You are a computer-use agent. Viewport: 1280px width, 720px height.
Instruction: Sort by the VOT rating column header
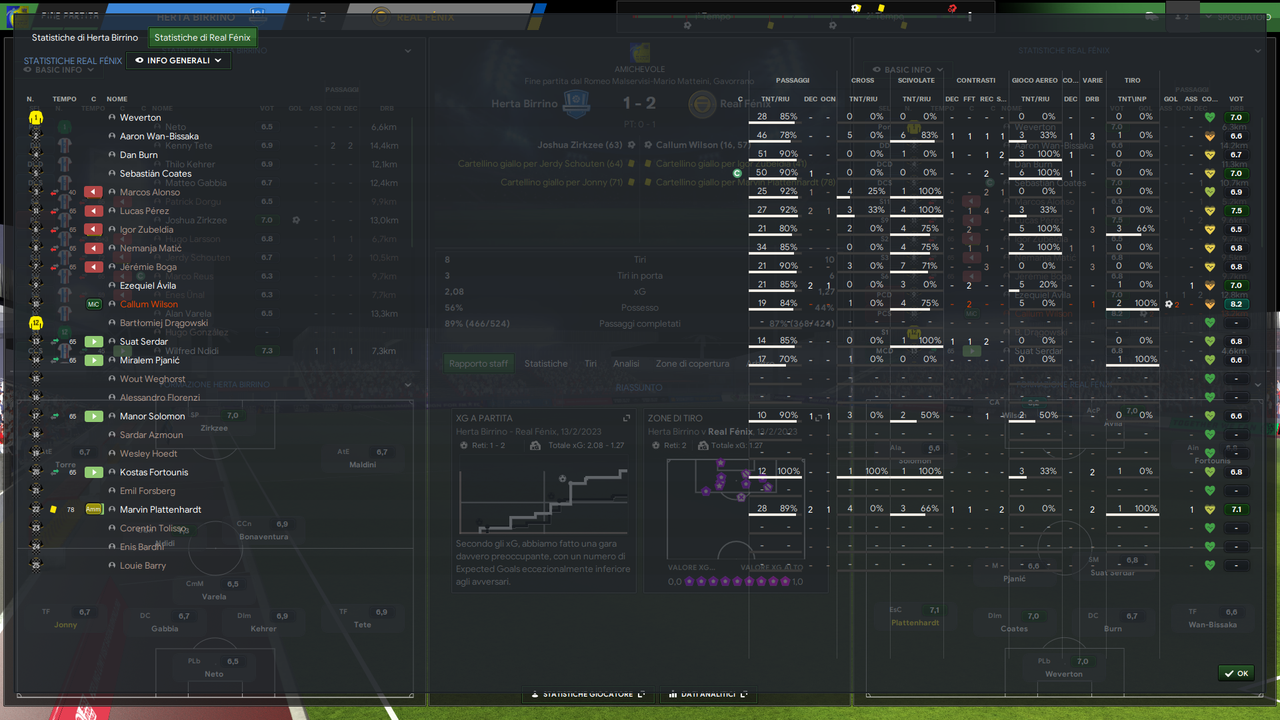(x=1236, y=99)
